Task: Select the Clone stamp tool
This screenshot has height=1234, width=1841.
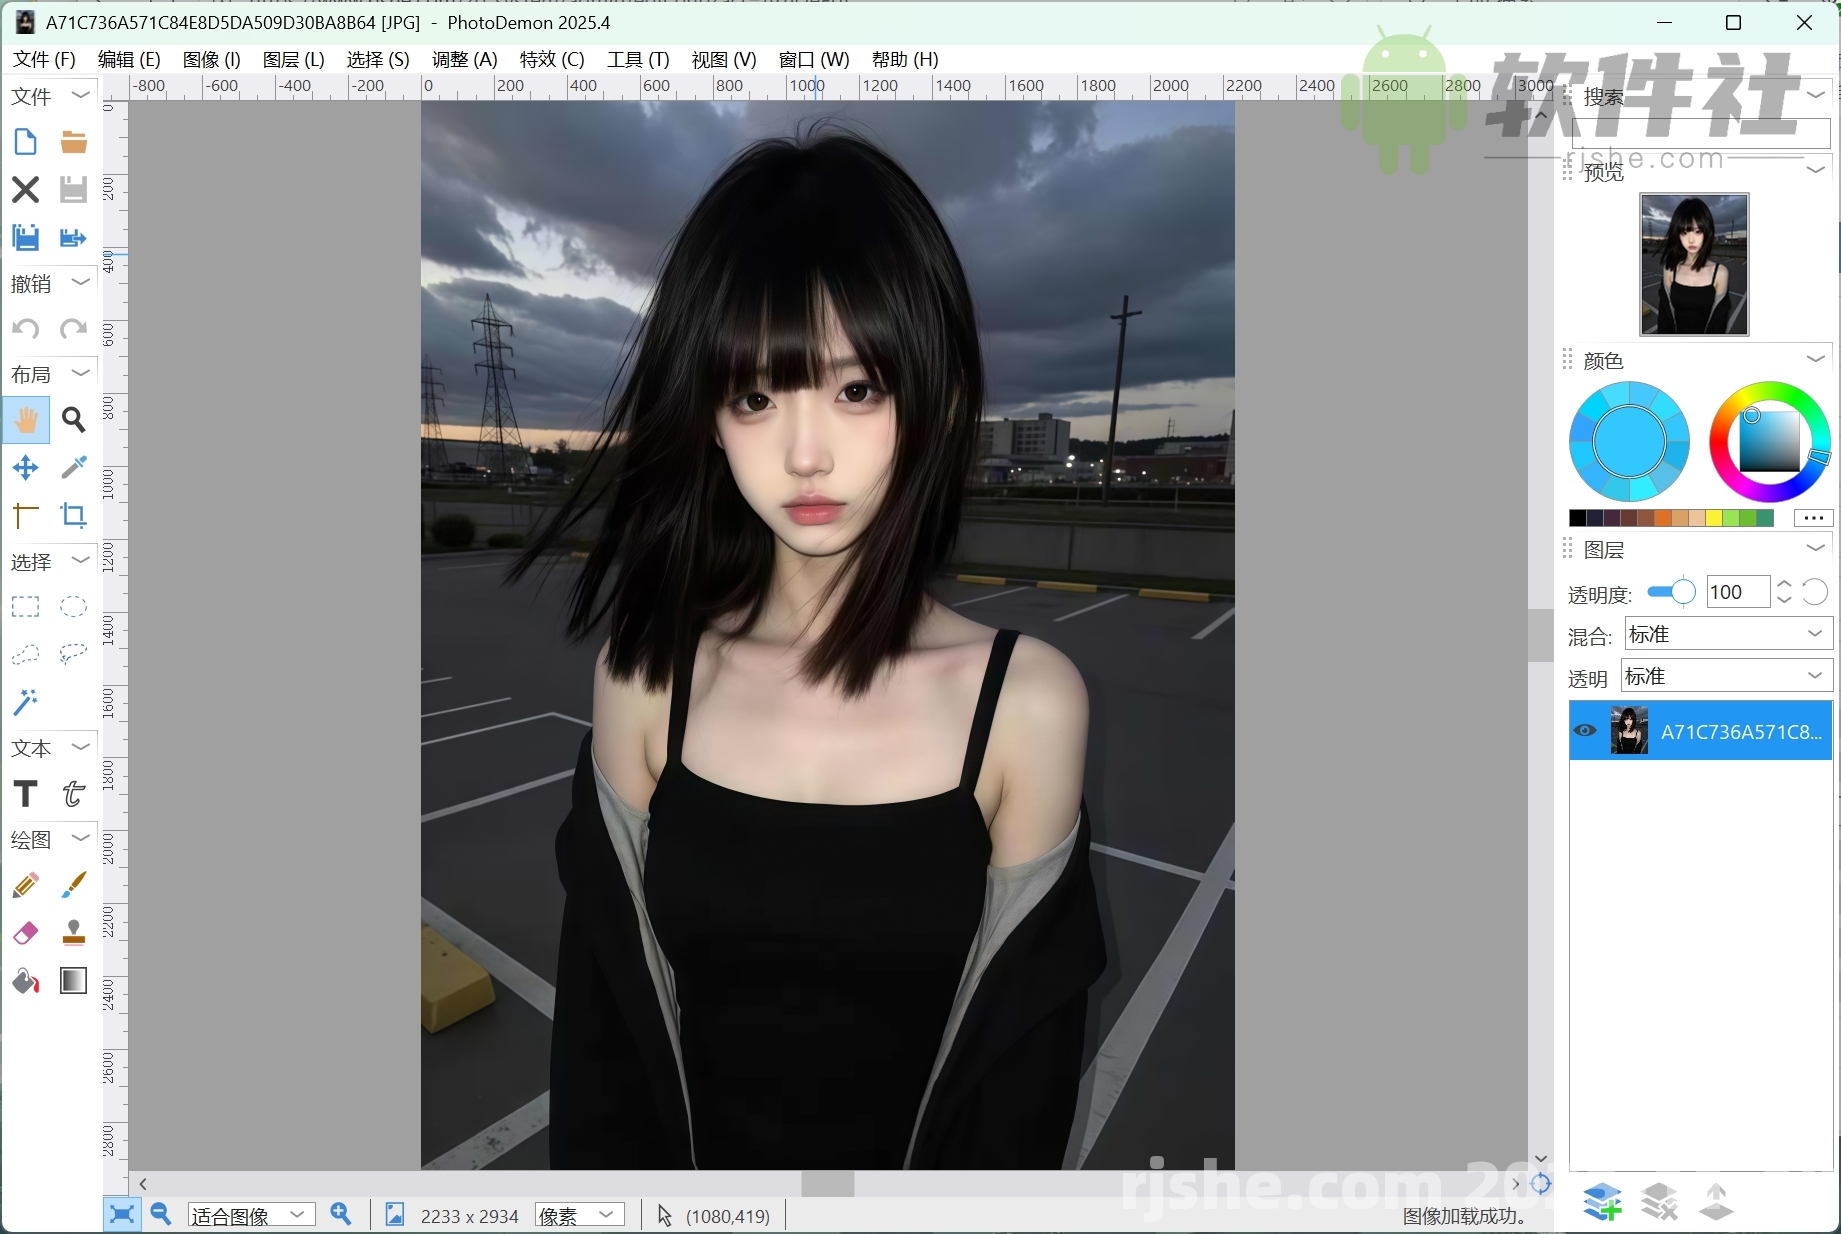Action: click(73, 933)
